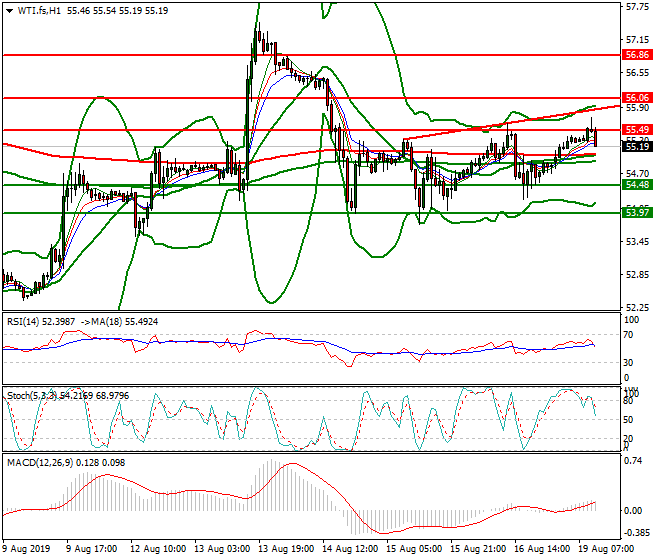This screenshot has height=560, width=660.
Task: Click the green 53.97 support level label
Action: [x=637, y=213]
